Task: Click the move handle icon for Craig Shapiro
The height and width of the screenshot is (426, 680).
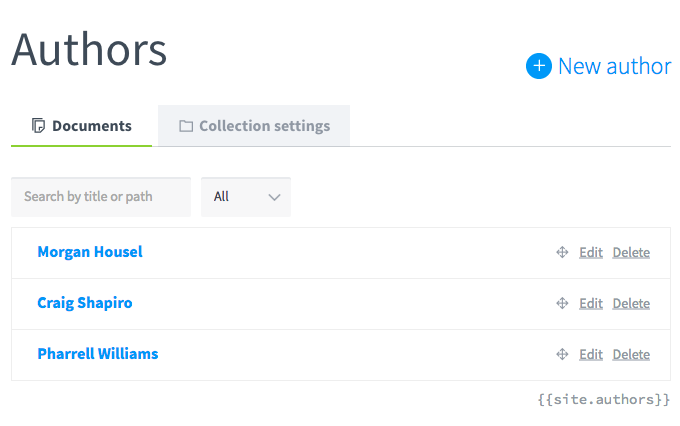Action: point(562,303)
